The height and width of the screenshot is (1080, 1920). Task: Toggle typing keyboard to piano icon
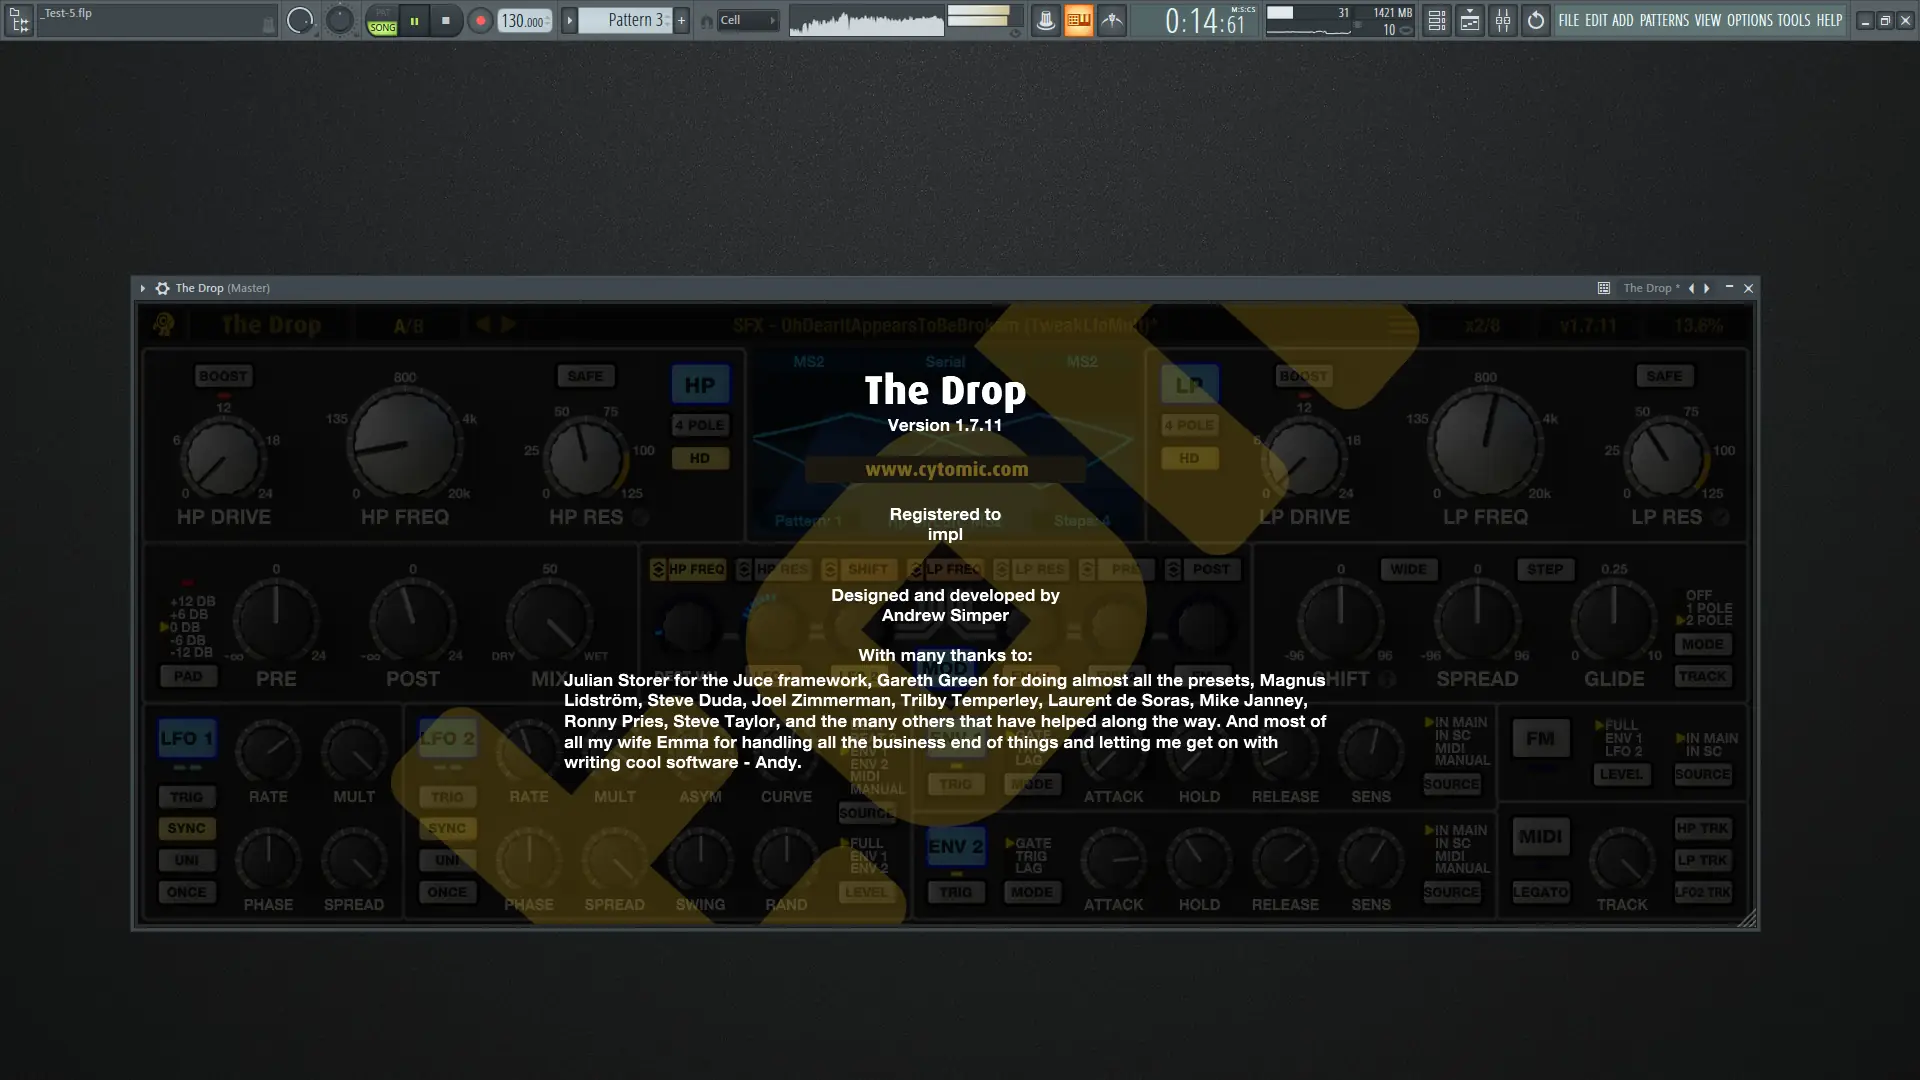click(1078, 20)
